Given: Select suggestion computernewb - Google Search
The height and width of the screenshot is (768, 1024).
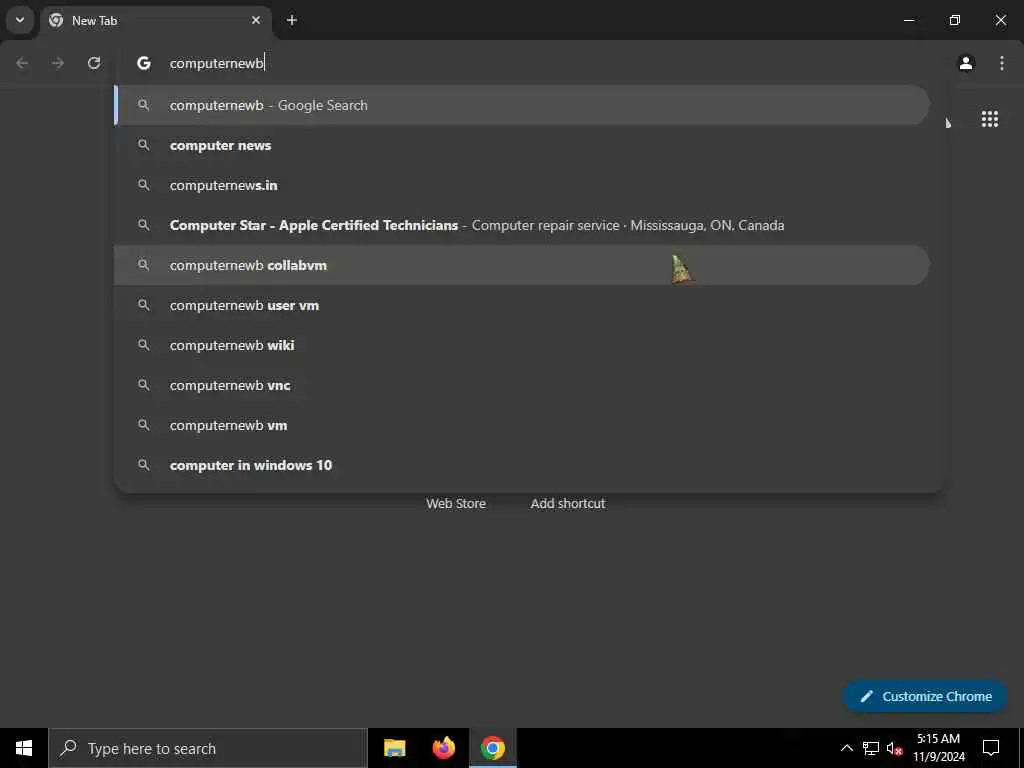Looking at the screenshot, I should 522,105.
